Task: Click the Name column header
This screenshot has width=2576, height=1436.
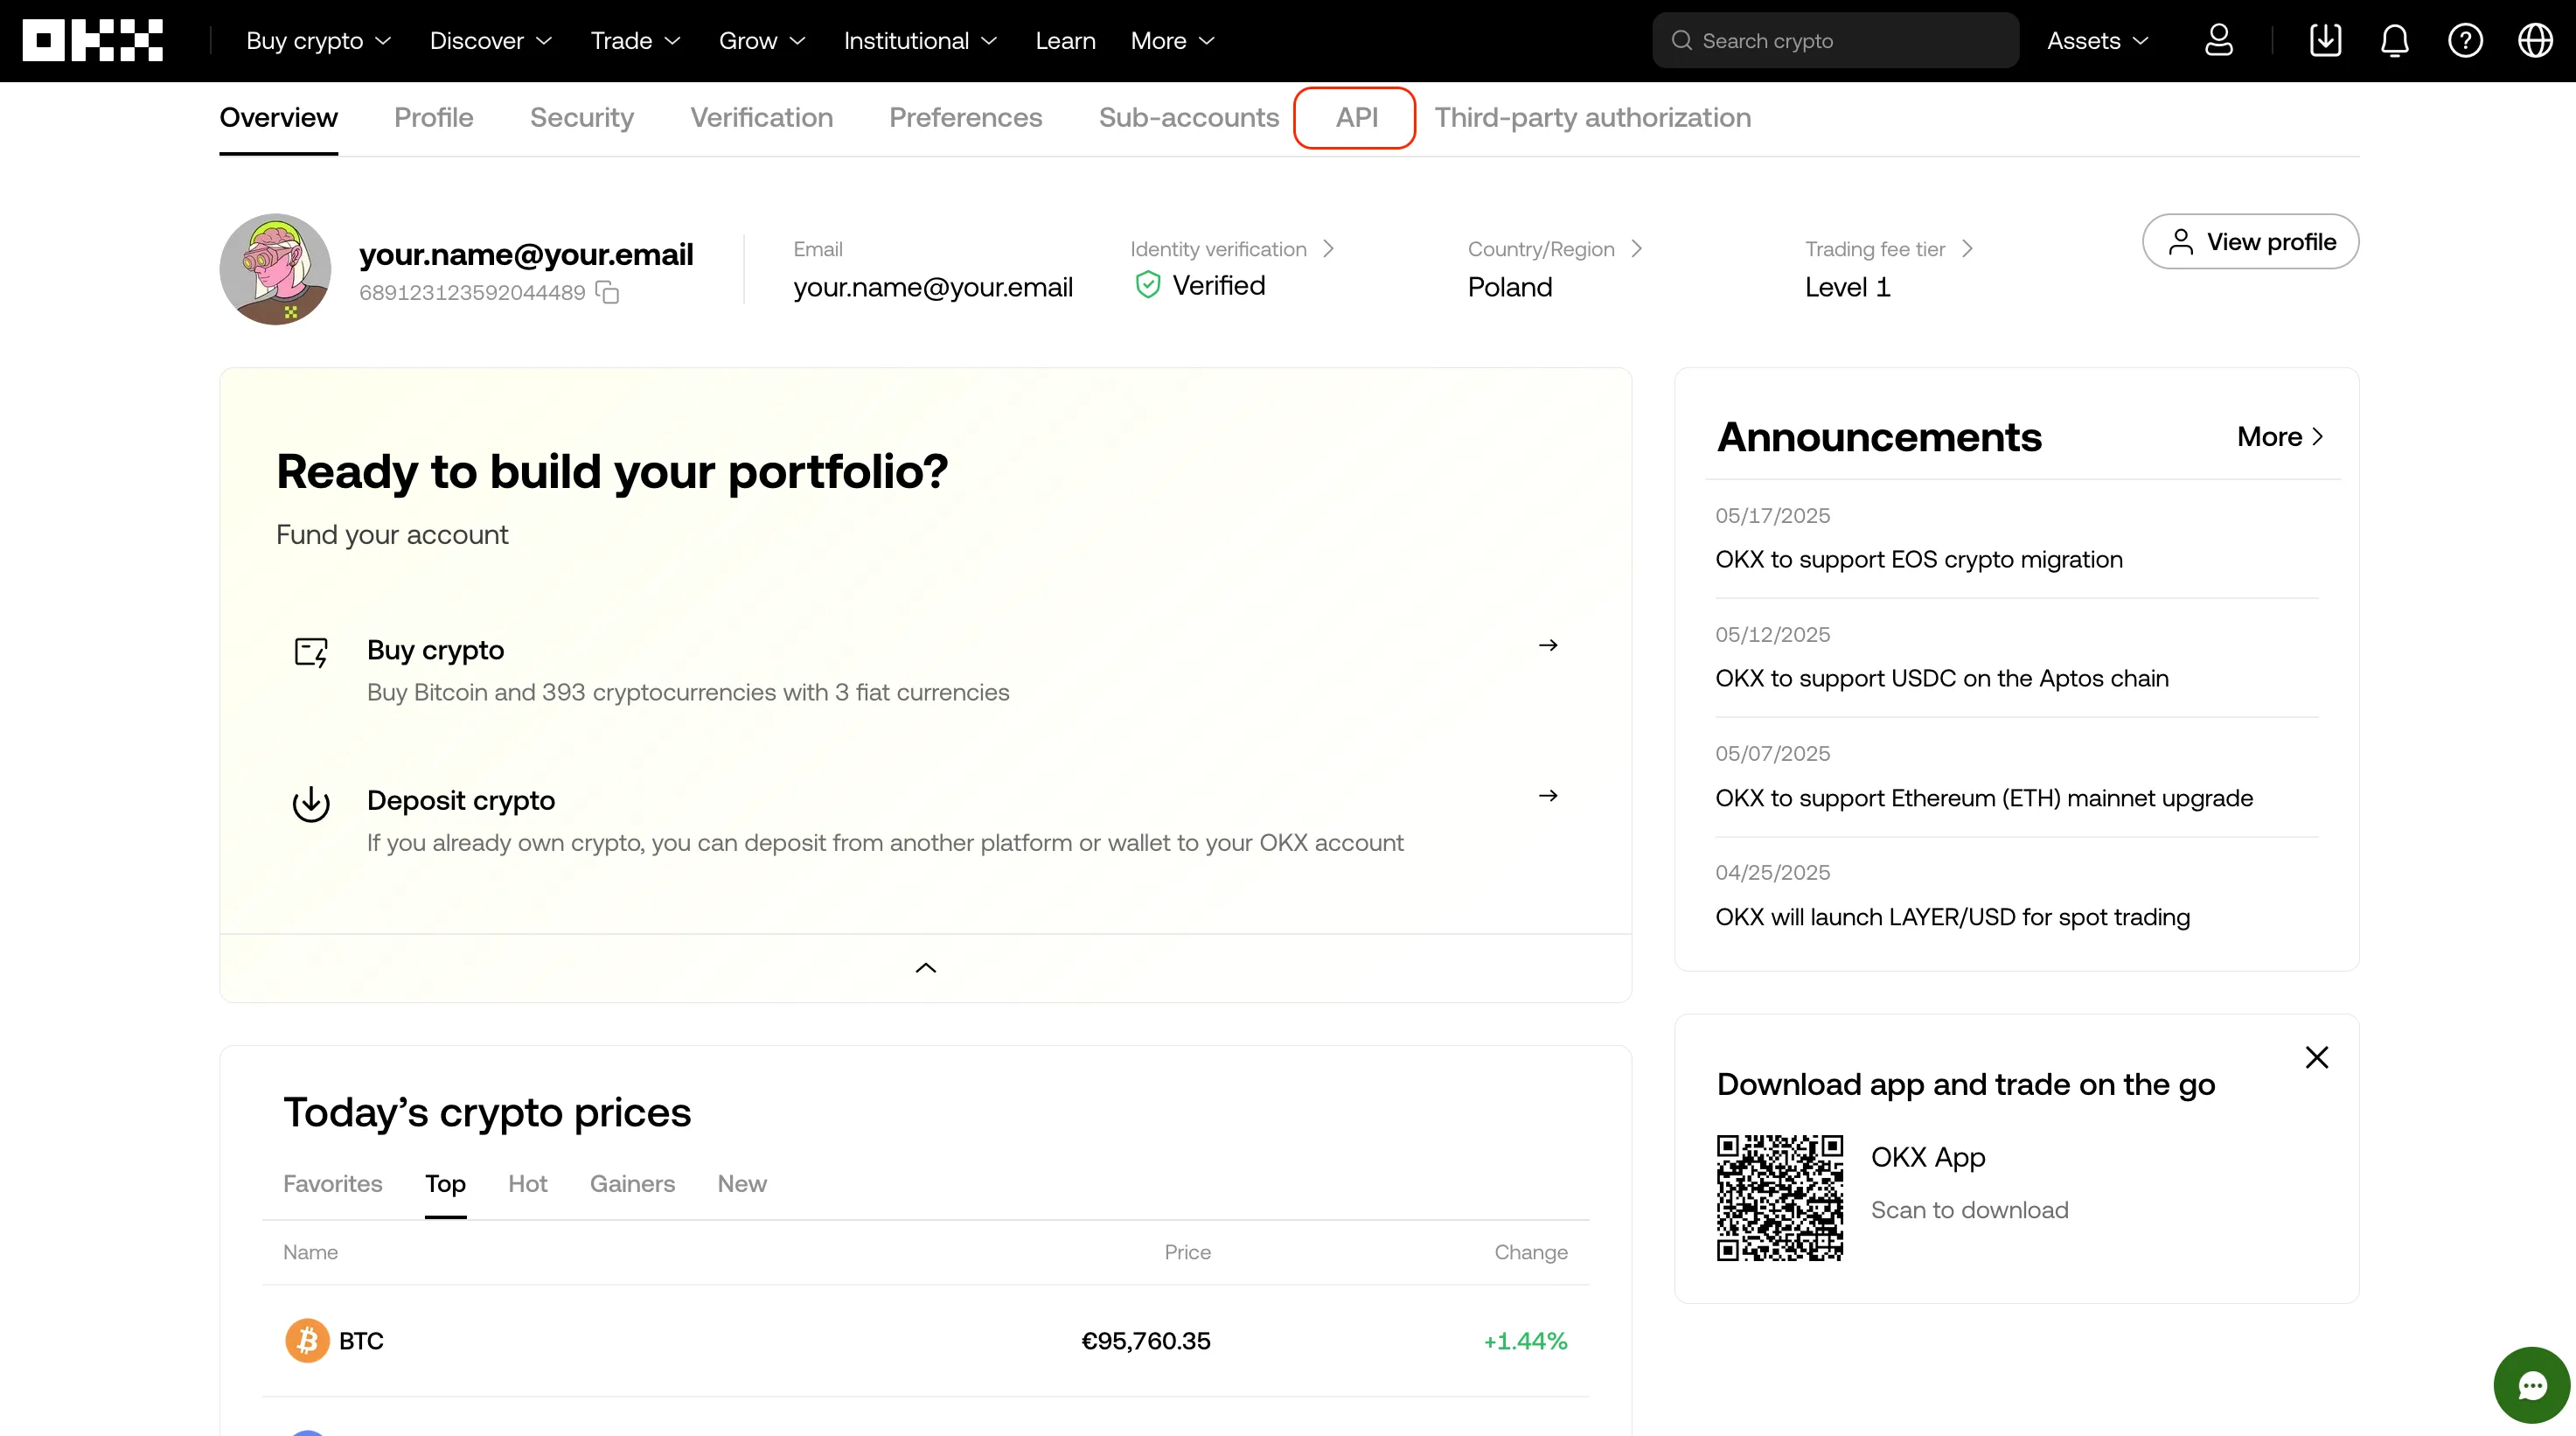Action: pos(310,1252)
